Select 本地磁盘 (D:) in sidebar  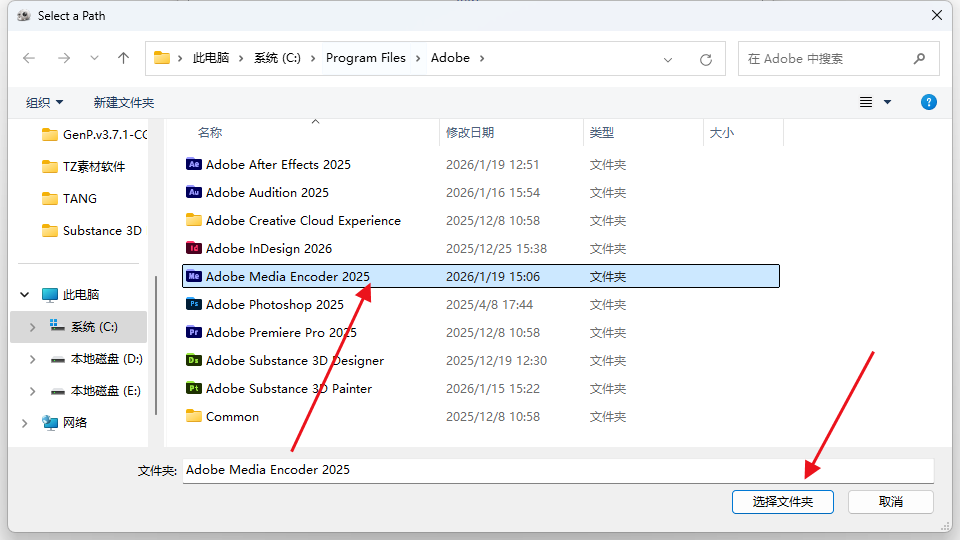tap(97, 359)
